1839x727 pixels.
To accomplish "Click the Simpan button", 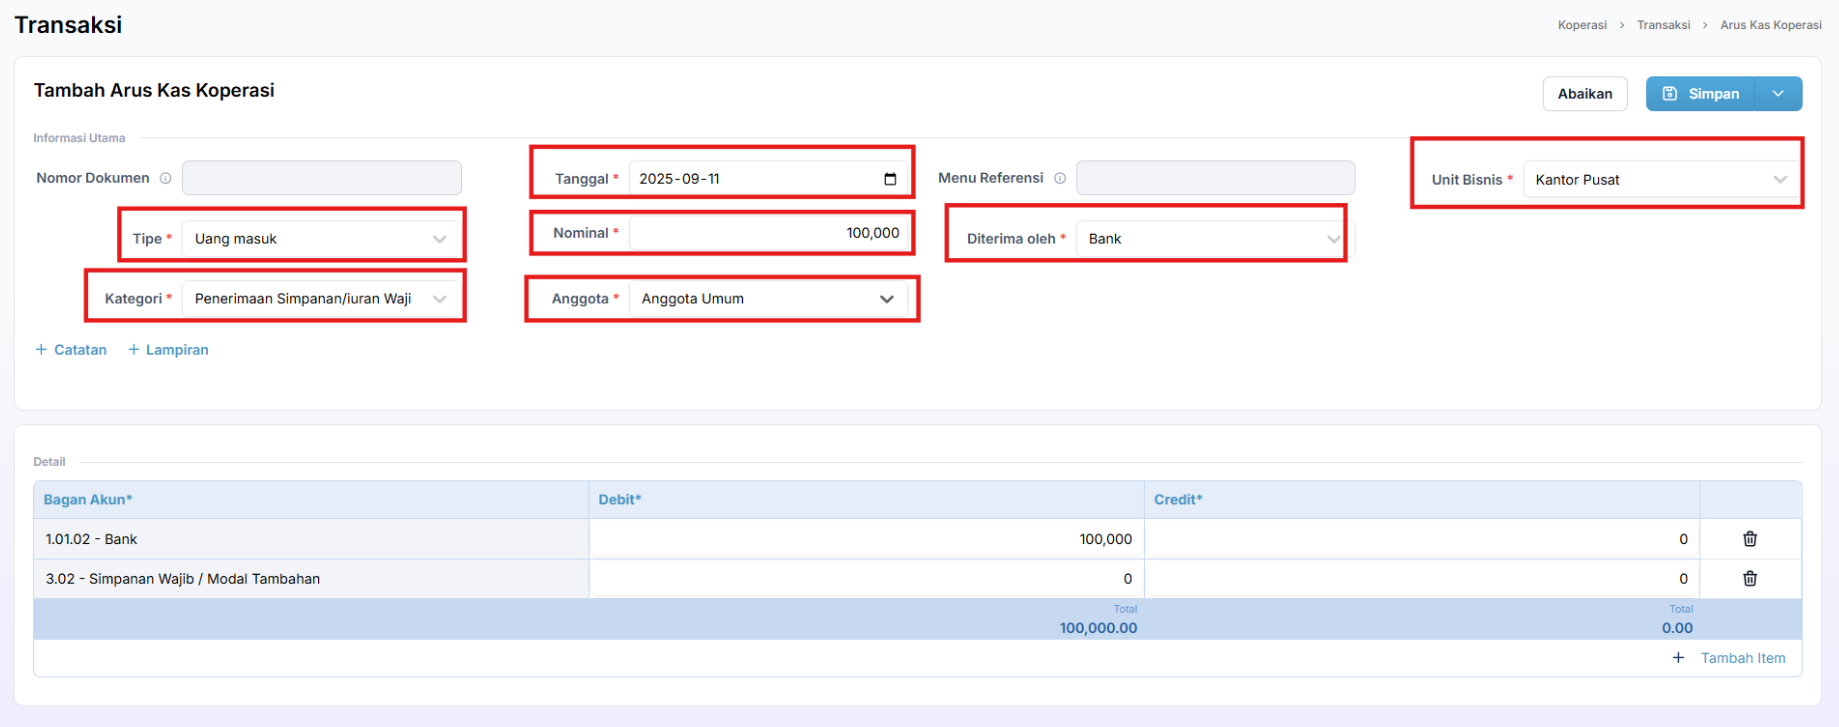I will click(x=1700, y=94).
